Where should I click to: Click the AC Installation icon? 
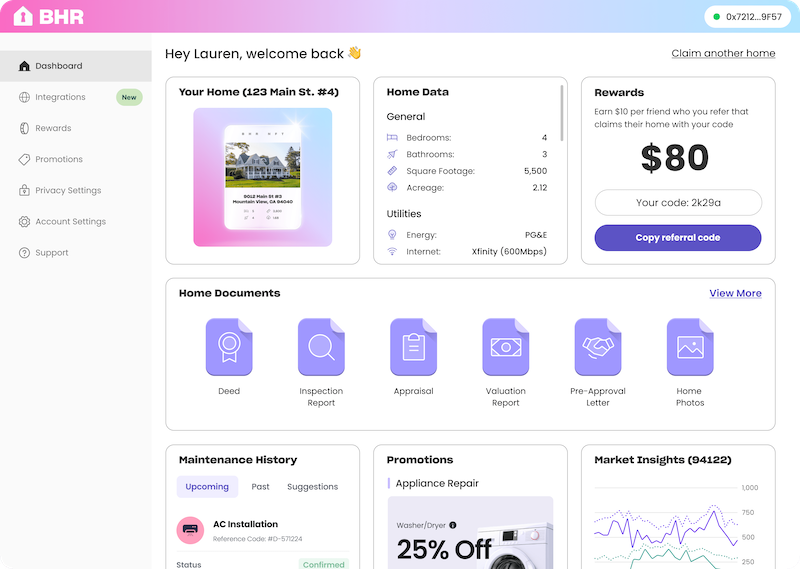click(x=190, y=530)
